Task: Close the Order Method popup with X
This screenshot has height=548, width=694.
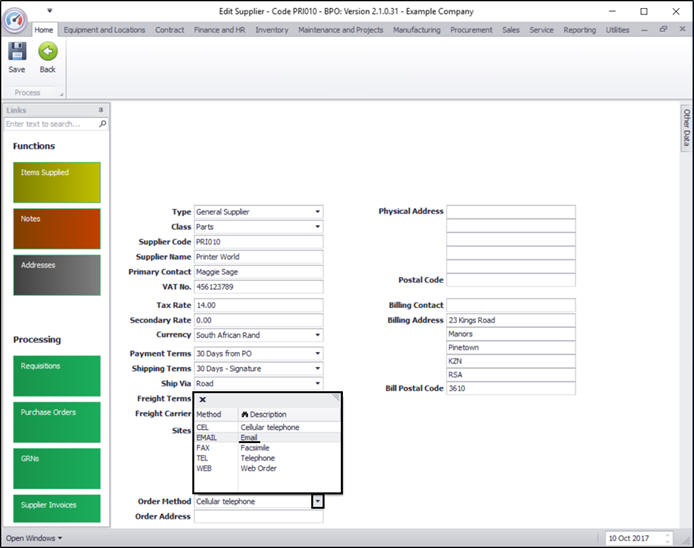Action: click(202, 399)
